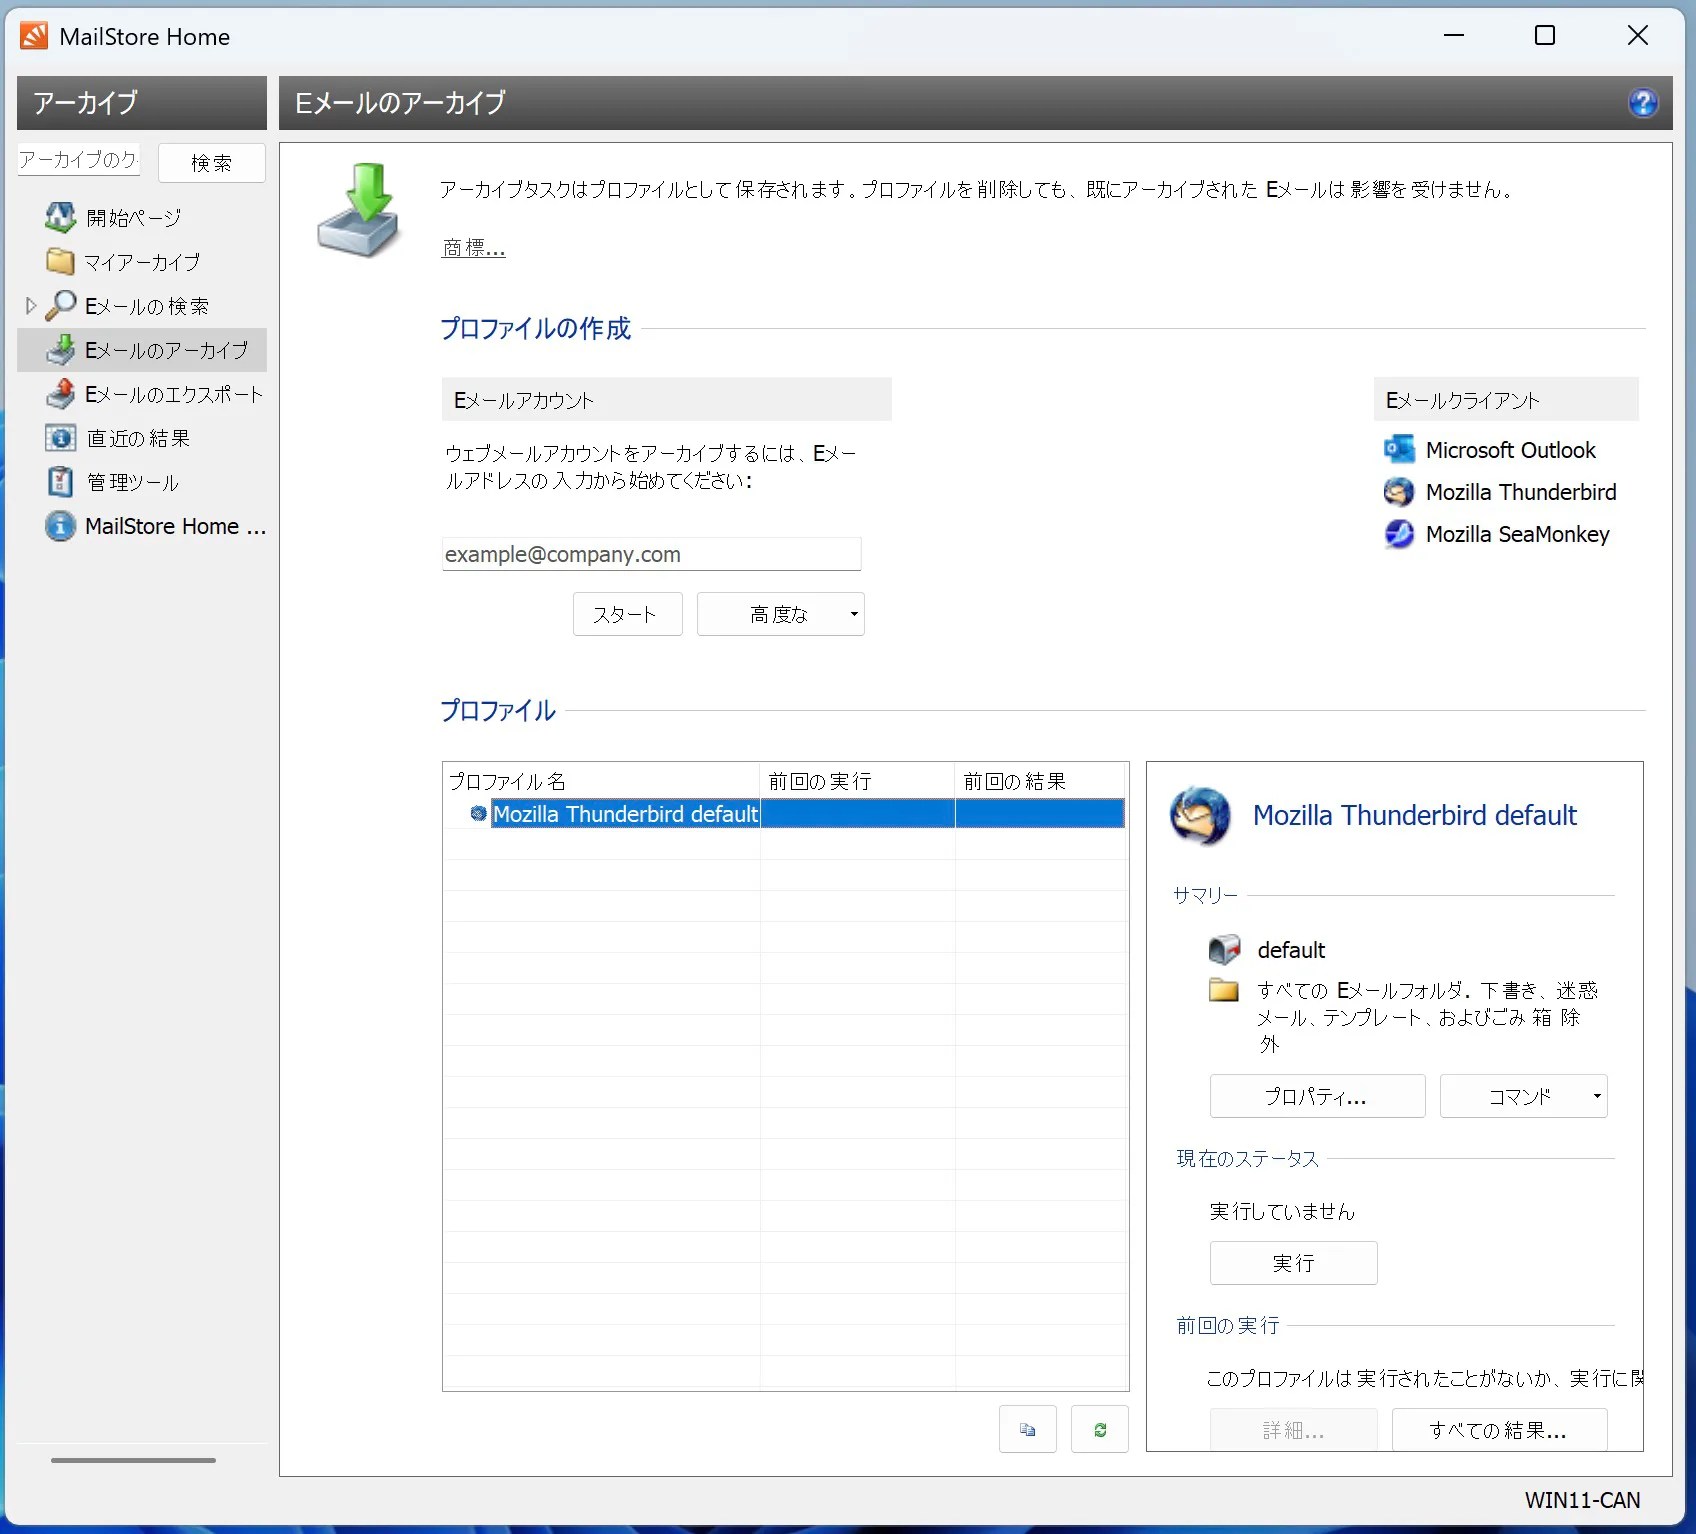Click the Microsoft Outlook client link
This screenshot has width=1696, height=1534.
tap(1510, 450)
